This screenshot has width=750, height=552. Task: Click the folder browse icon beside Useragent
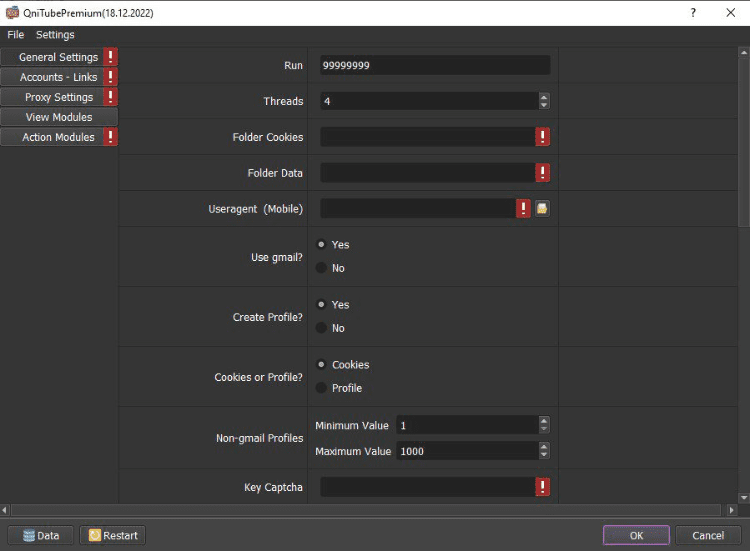(x=541, y=209)
